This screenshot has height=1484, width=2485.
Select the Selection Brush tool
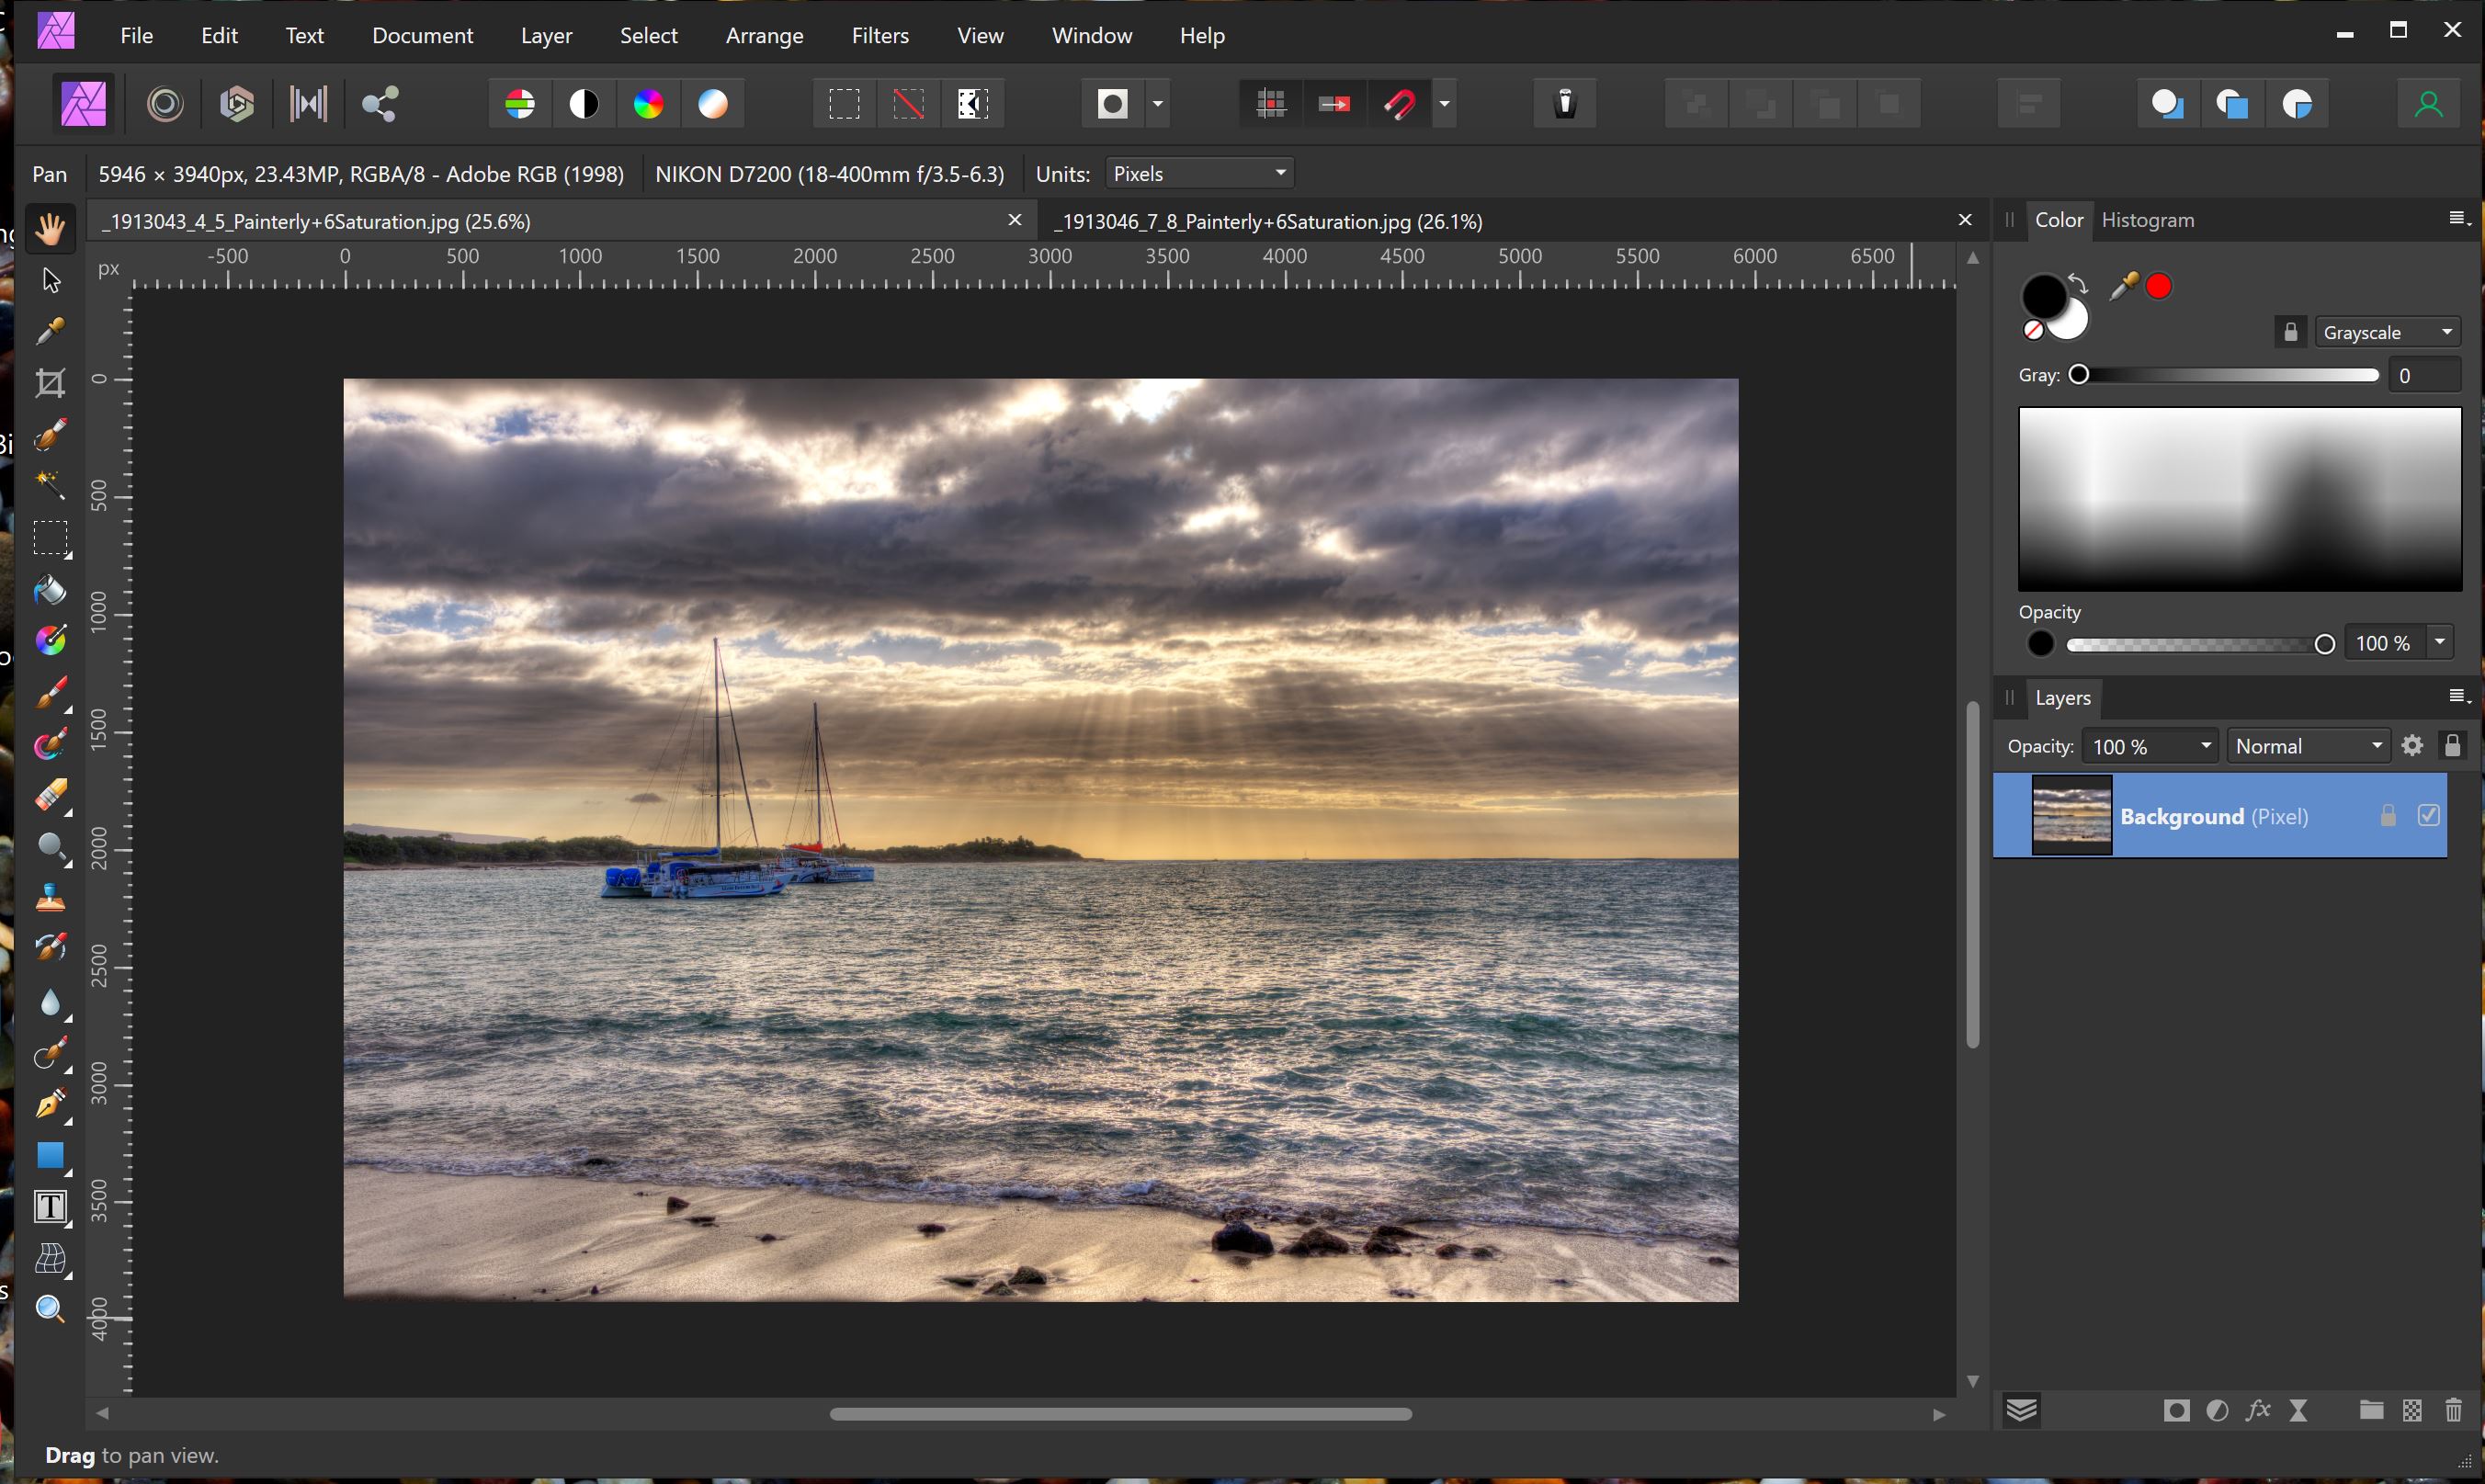coord(50,436)
